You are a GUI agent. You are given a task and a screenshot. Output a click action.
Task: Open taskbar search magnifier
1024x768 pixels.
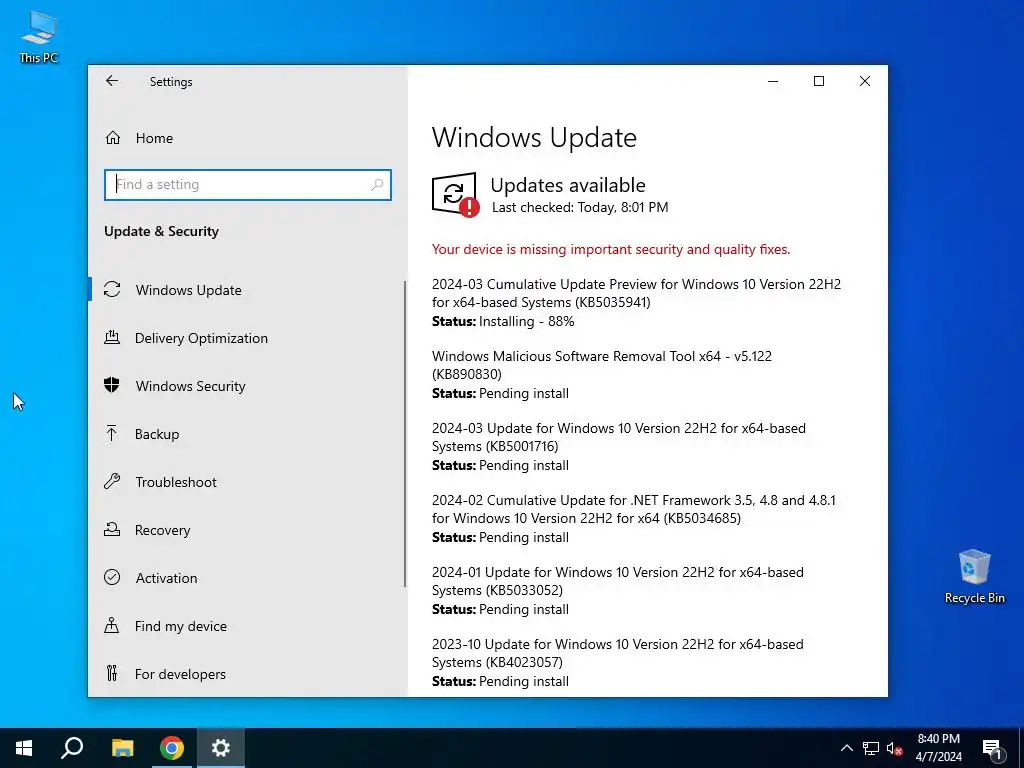click(x=72, y=748)
